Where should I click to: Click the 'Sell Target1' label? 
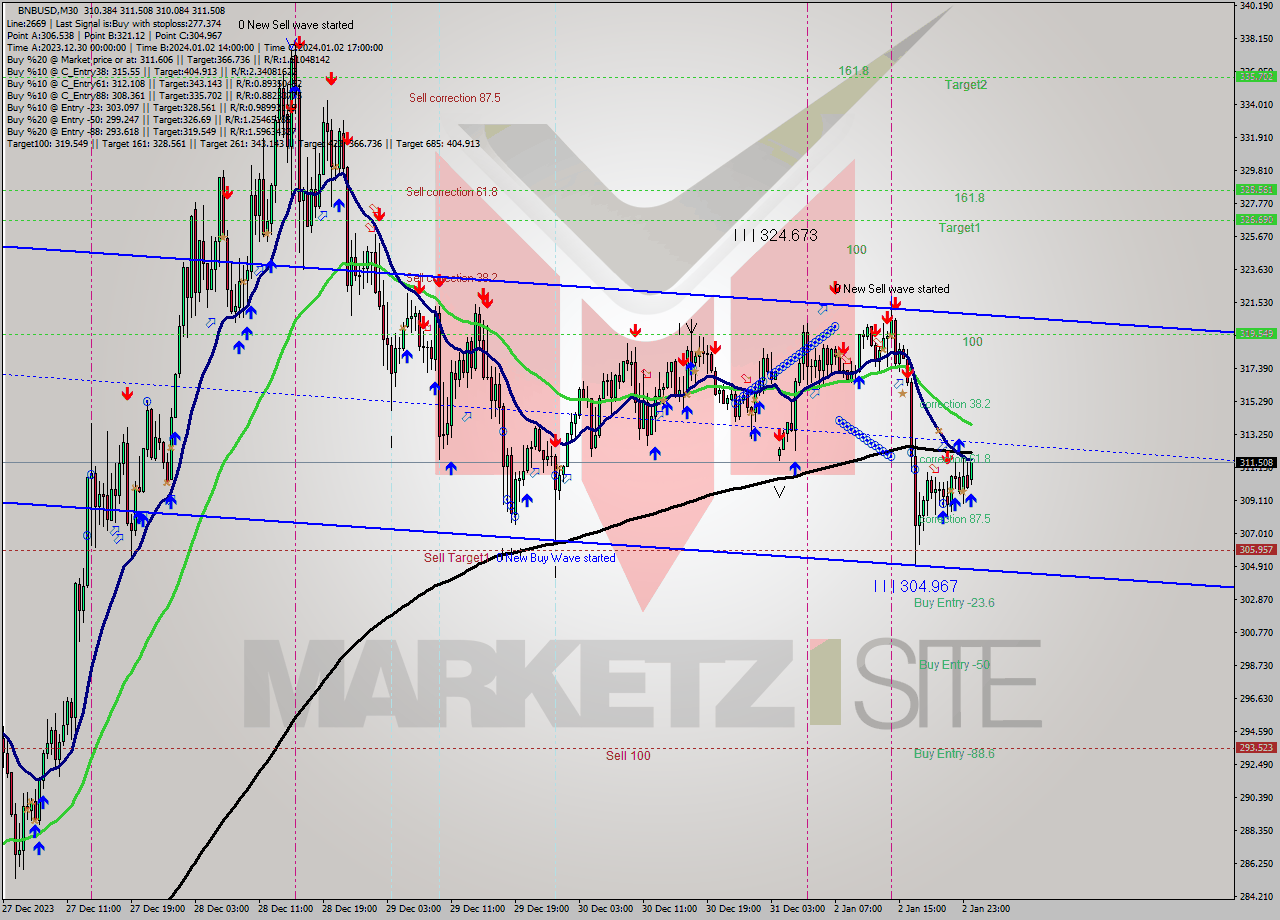pyautogui.click(x=456, y=558)
